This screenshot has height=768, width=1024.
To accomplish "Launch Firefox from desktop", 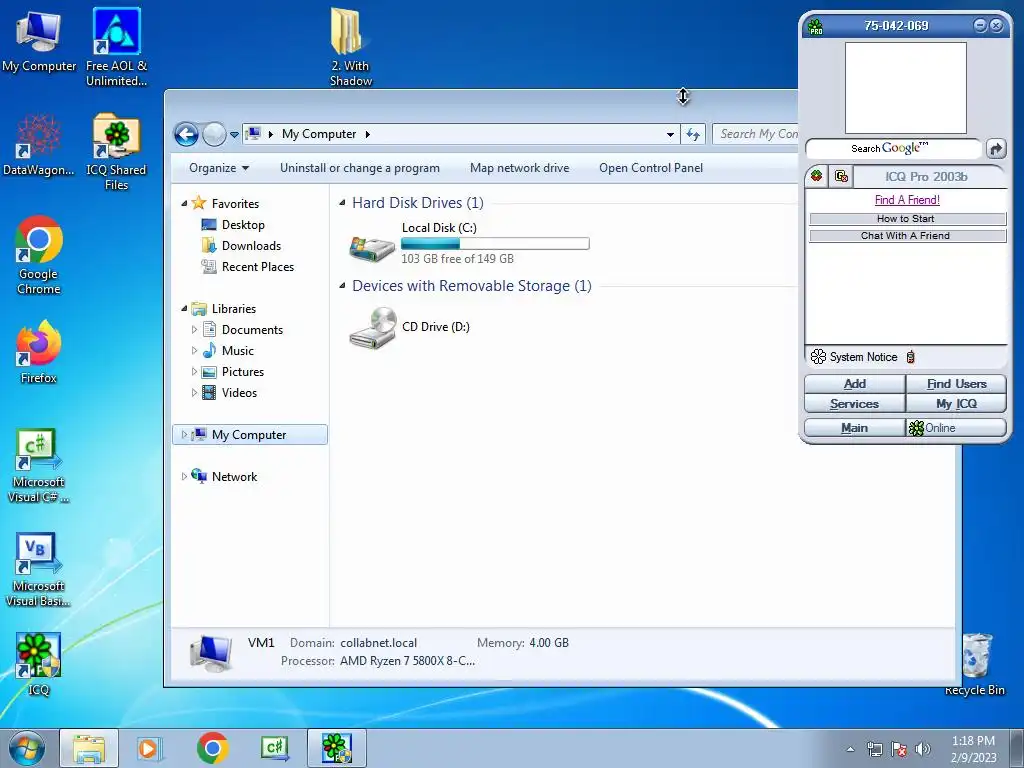I will [39, 351].
